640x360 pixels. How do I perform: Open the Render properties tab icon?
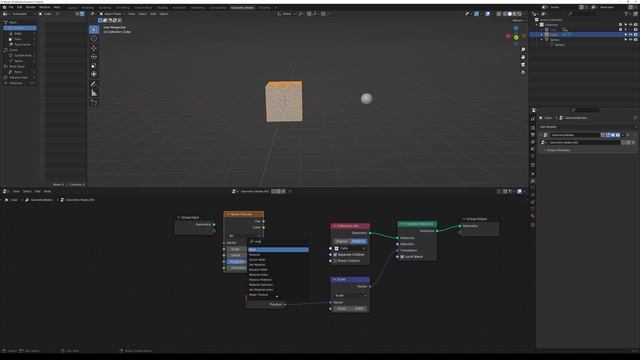(533, 128)
